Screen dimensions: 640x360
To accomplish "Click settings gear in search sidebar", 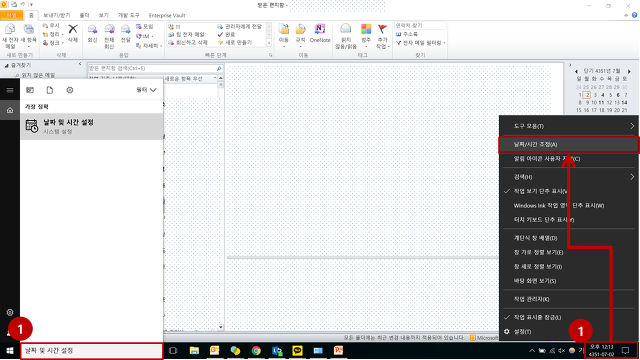I will click(x=10, y=313).
